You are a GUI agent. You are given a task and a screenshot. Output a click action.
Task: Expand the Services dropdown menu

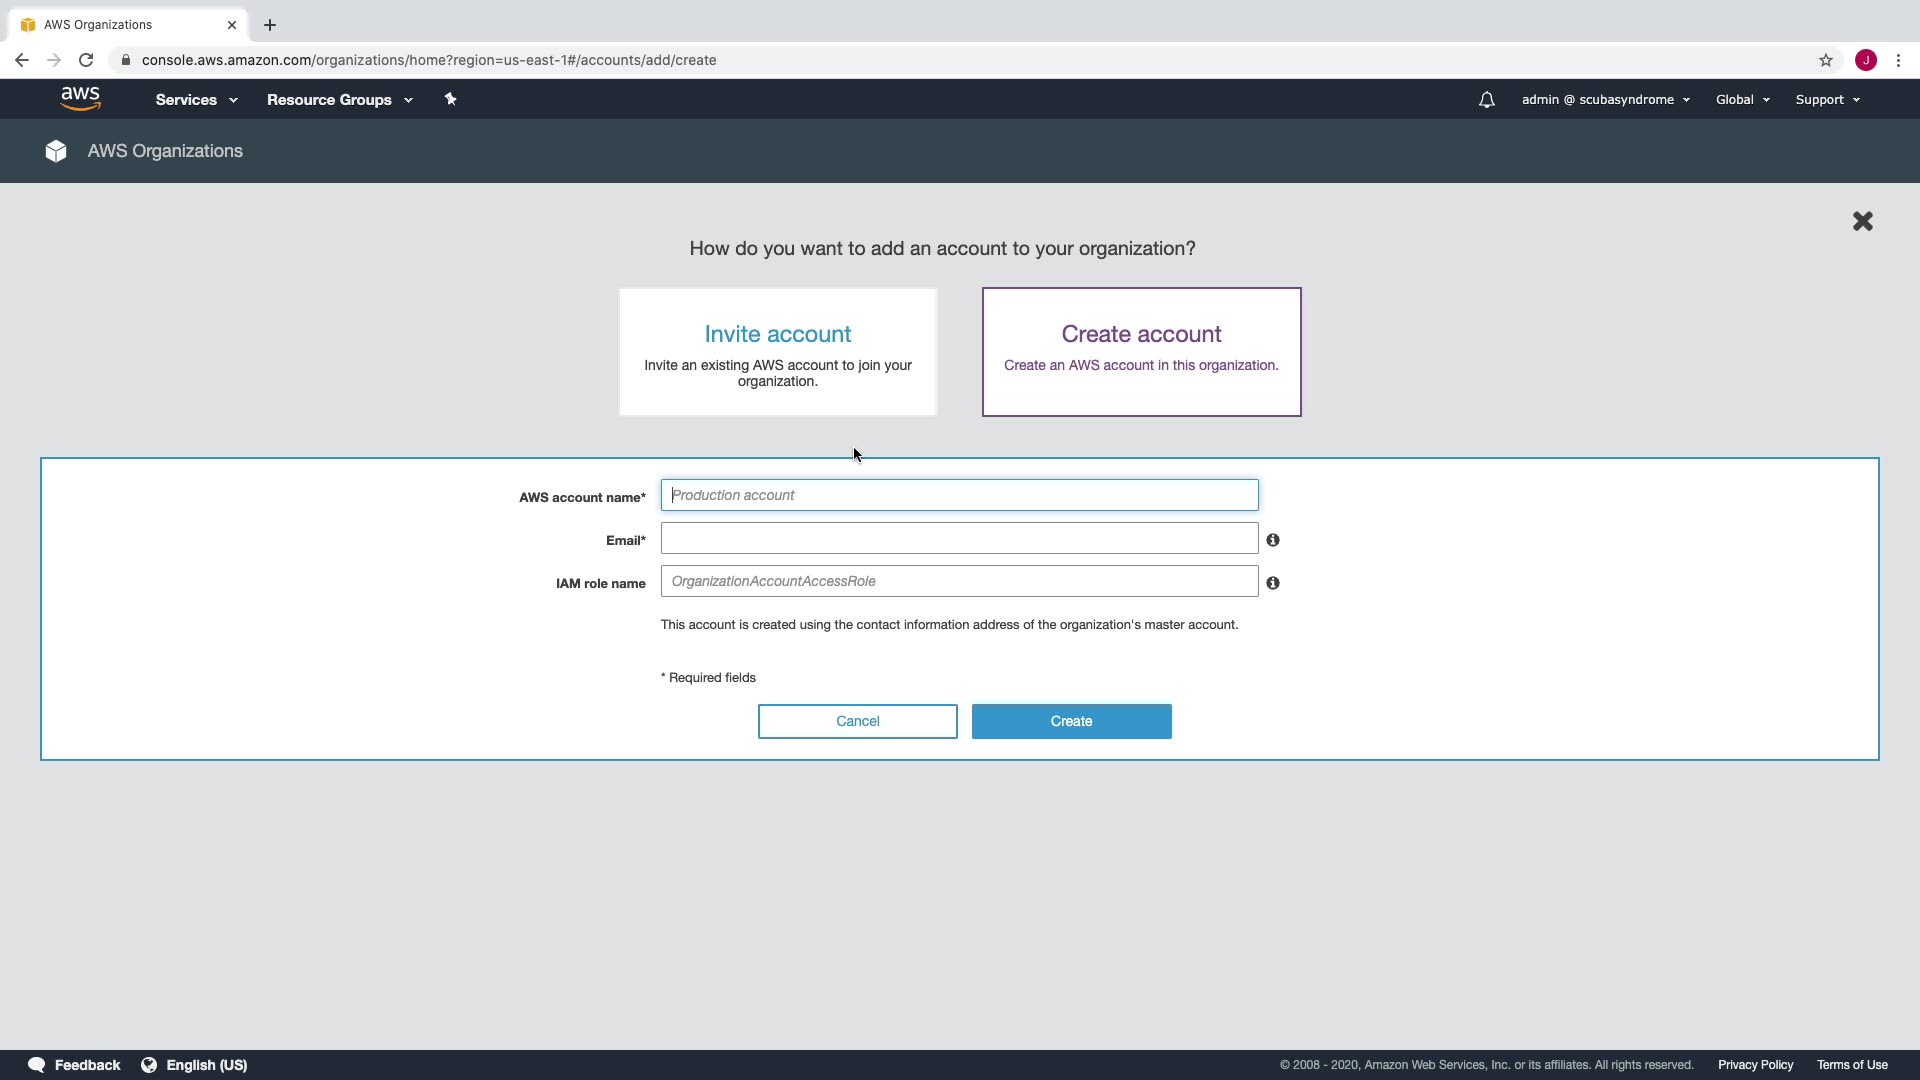pos(196,100)
